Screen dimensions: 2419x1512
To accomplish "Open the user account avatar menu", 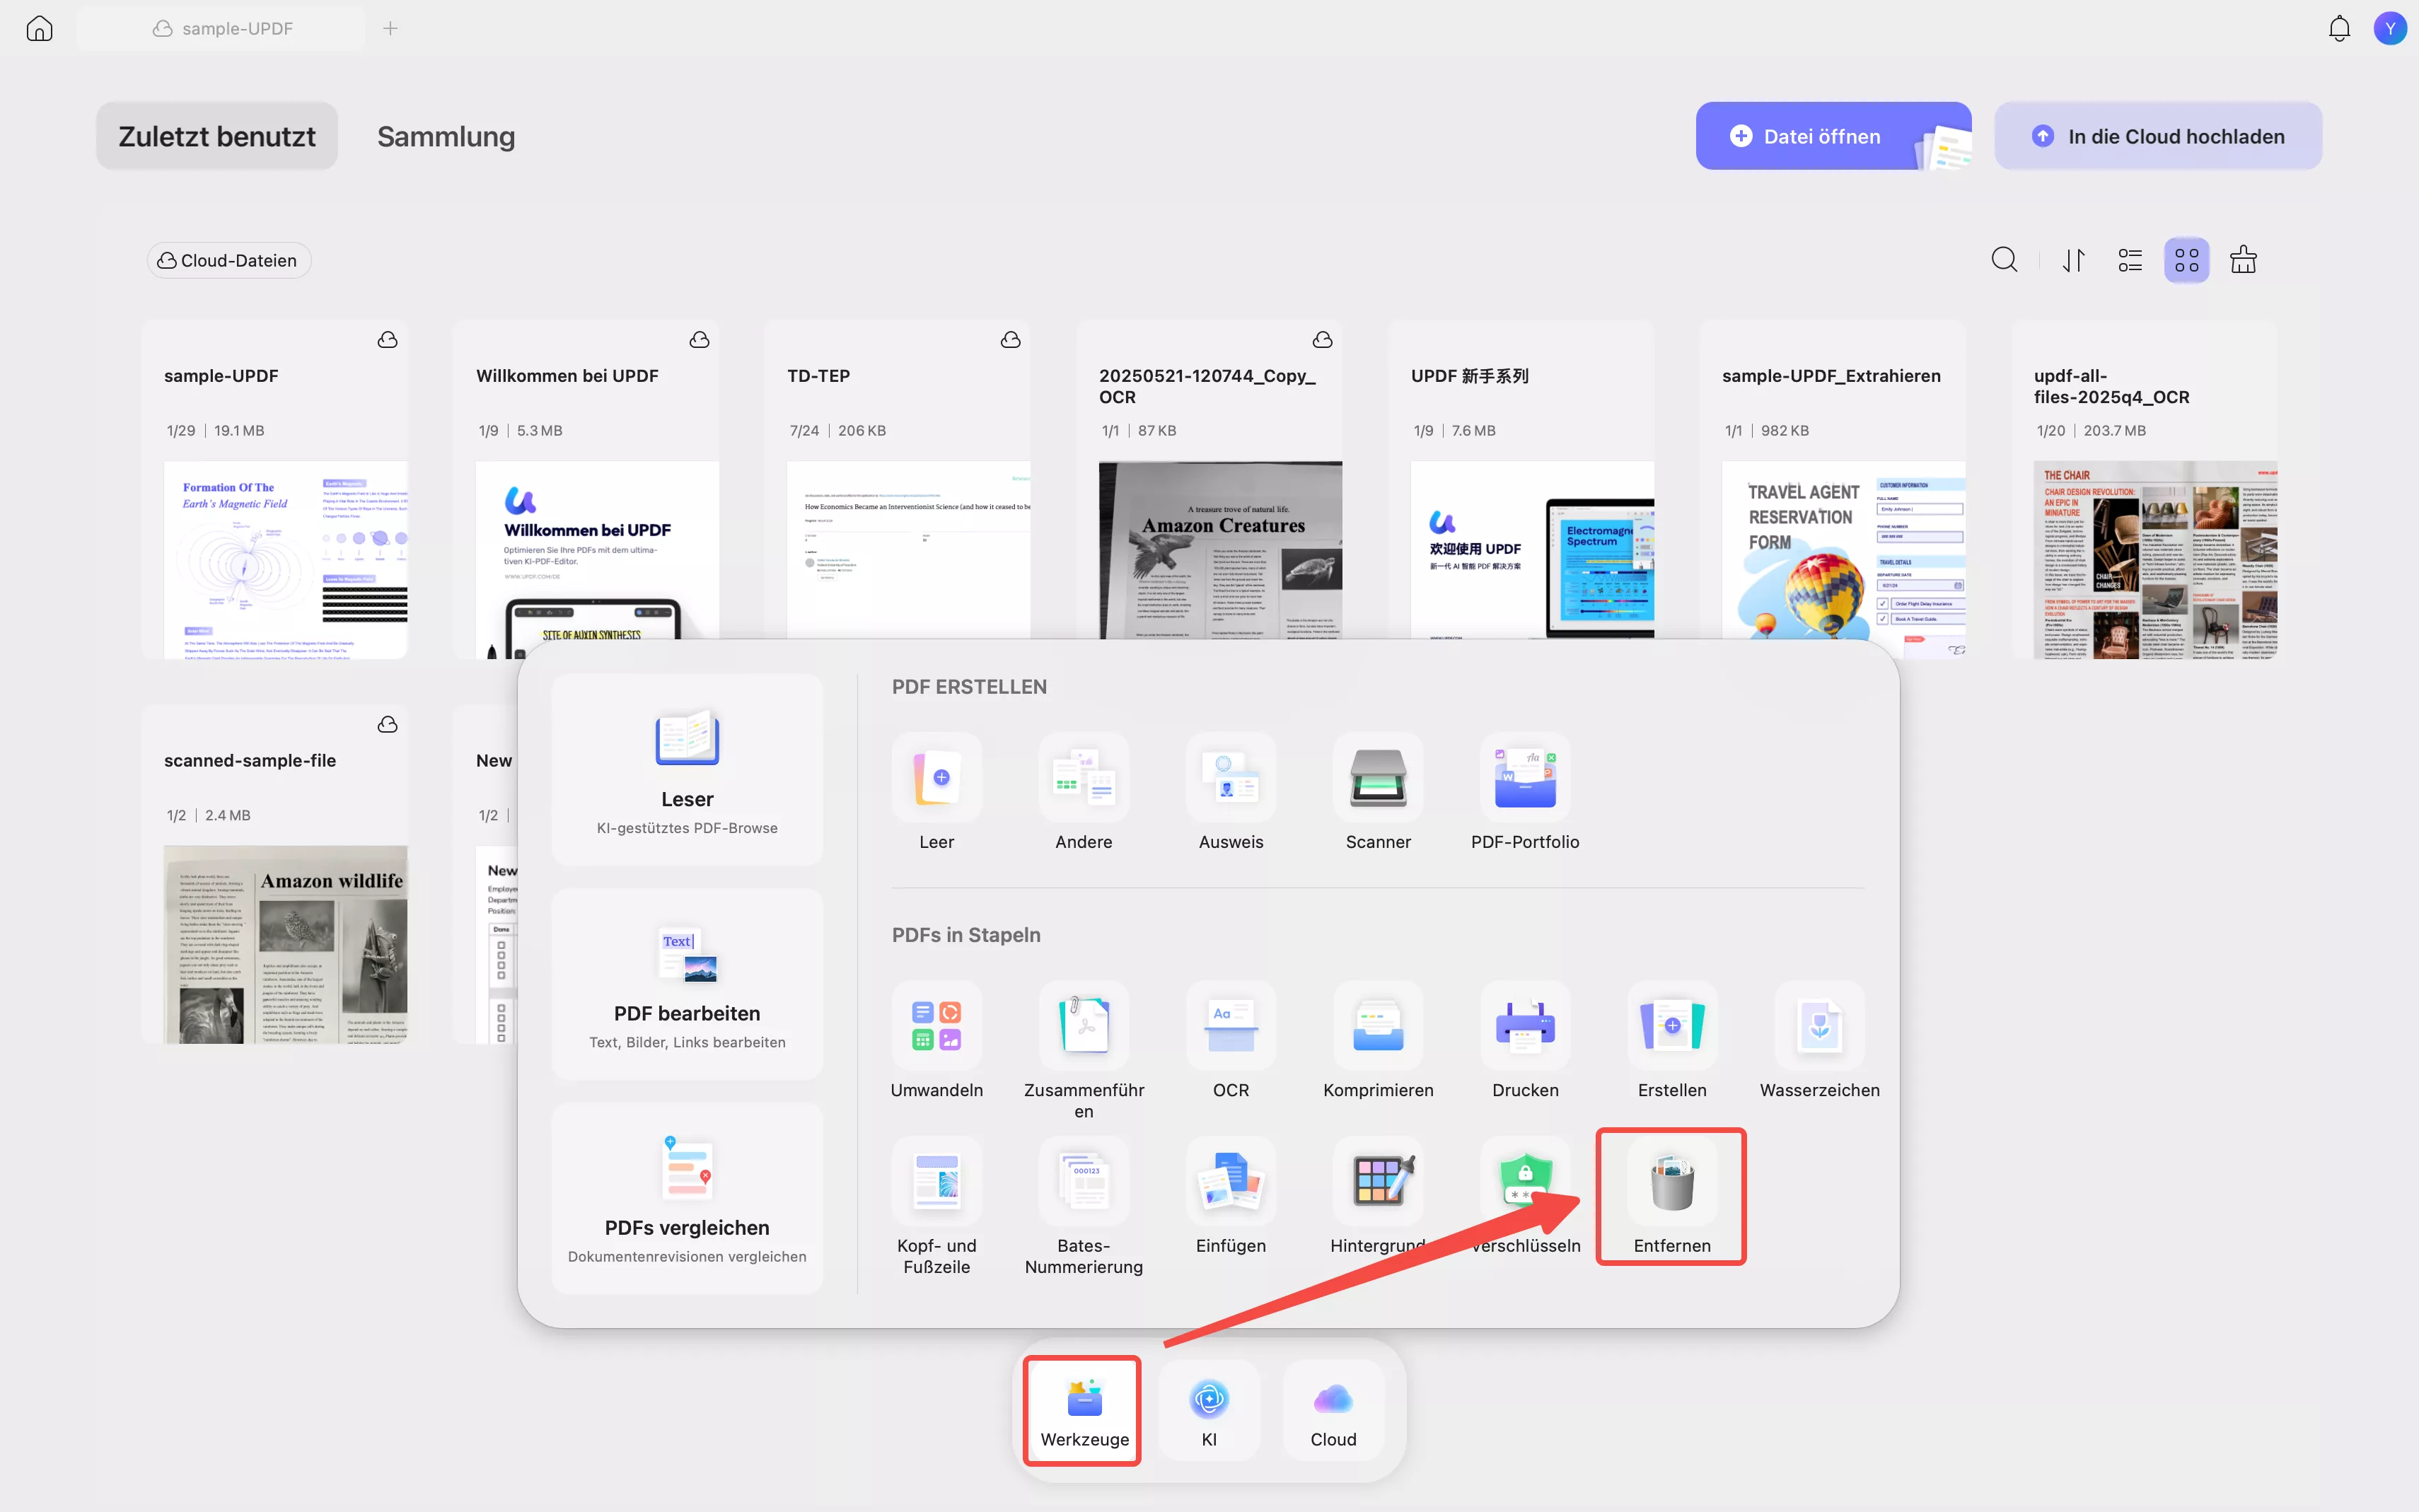I will (2389, 28).
